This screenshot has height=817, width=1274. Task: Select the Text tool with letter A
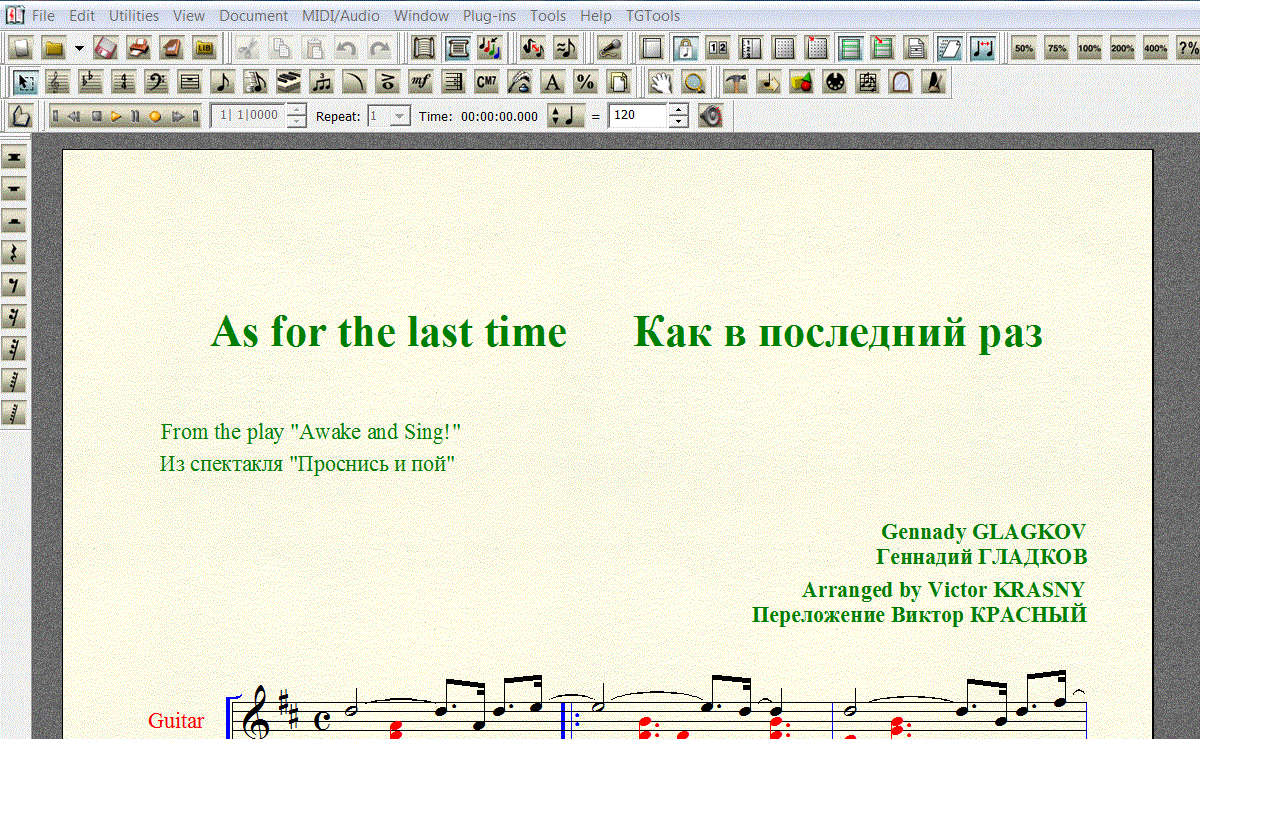[552, 82]
